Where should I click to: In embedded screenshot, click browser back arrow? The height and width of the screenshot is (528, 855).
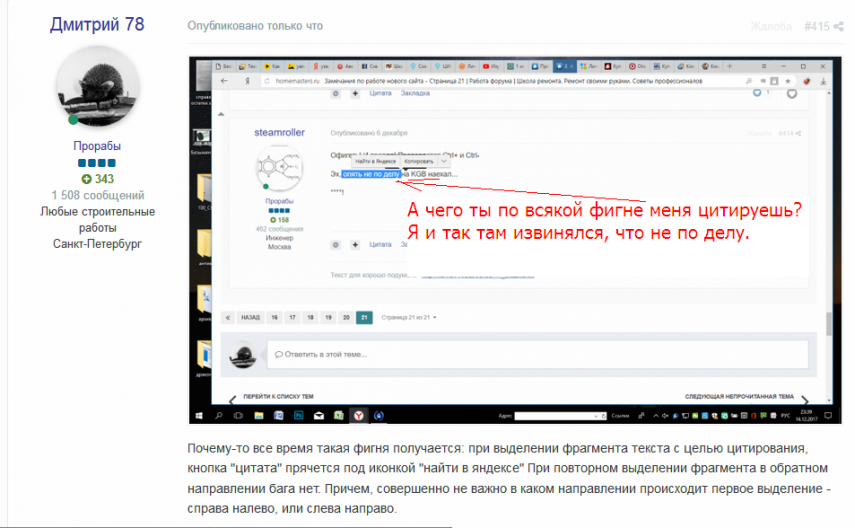pos(224,81)
